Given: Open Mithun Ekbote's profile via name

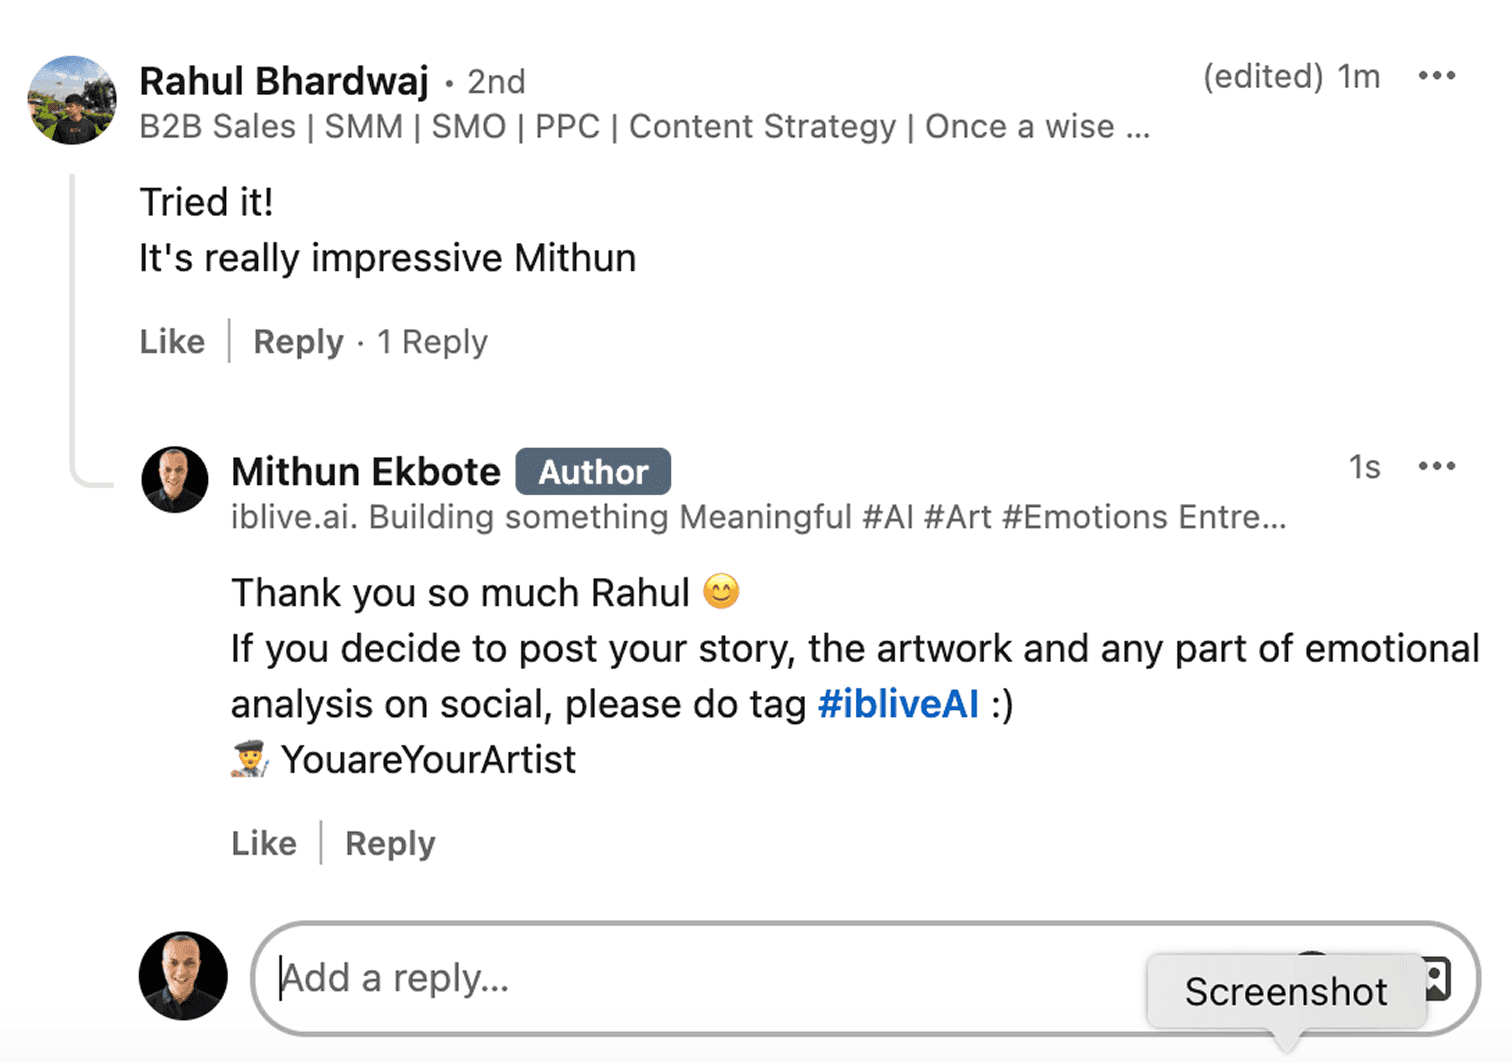Looking at the screenshot, I should [366, 471].
